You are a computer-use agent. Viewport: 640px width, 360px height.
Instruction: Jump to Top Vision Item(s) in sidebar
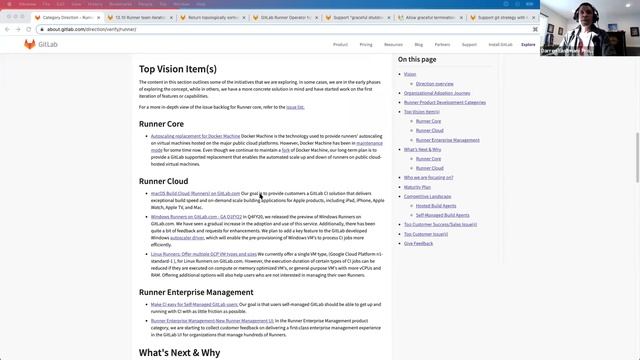coord(422,112)
